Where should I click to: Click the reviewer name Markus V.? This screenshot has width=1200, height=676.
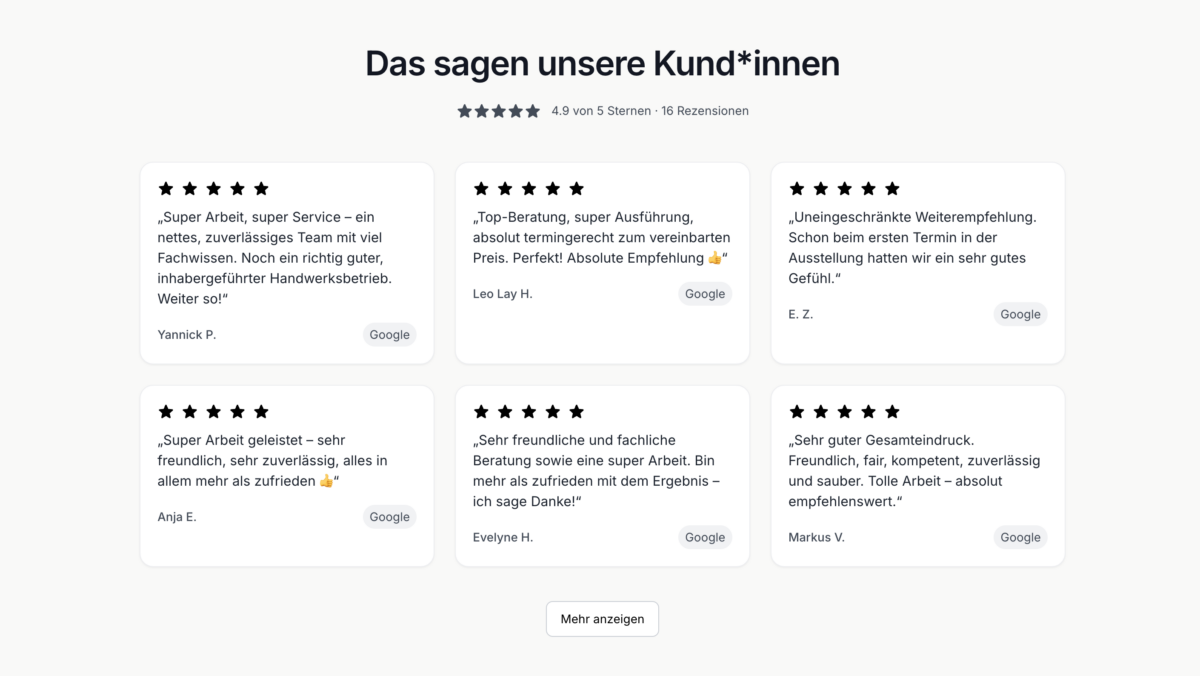click(816, 537)
